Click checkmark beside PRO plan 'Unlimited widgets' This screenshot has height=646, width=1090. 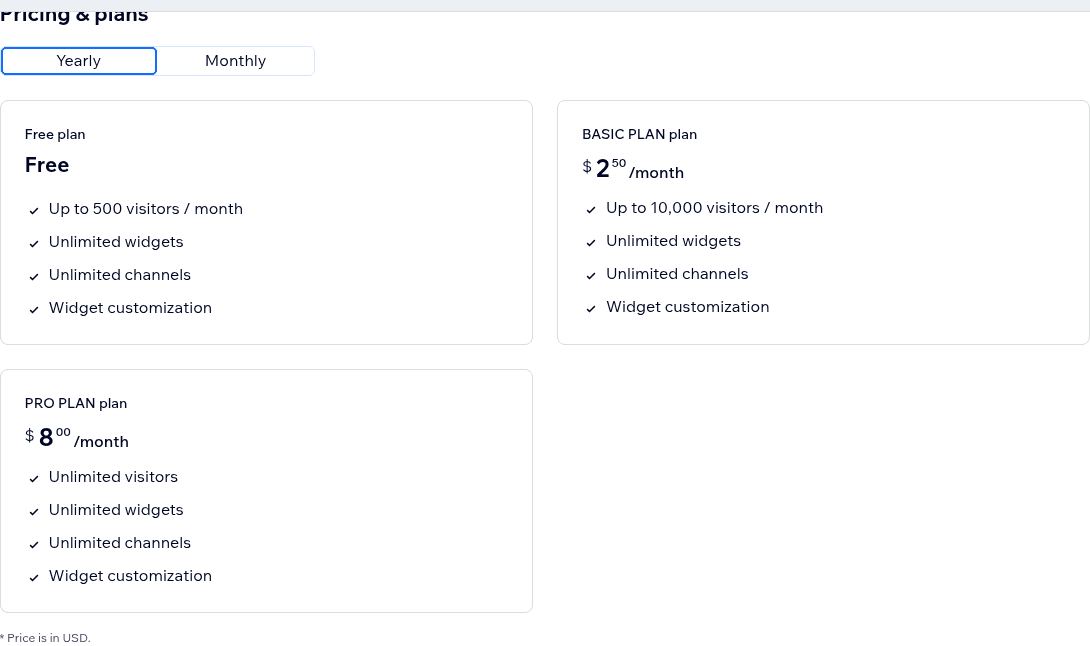[x=34, y=512]
